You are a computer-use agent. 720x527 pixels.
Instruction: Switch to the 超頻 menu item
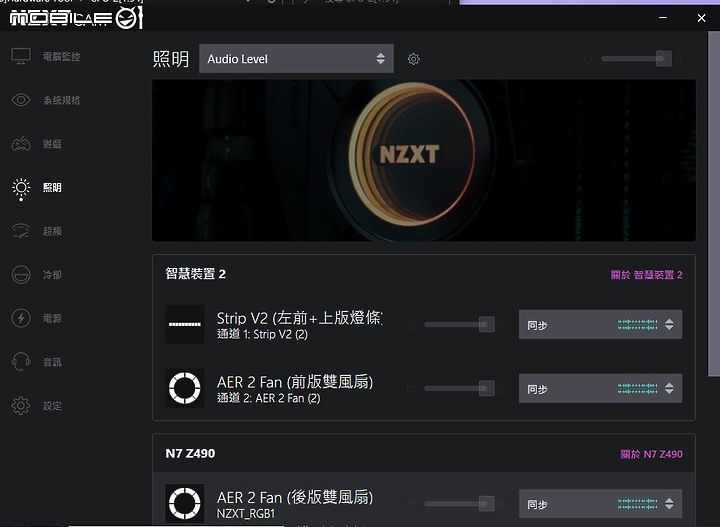pyautogui.click(x=52, y=231)
